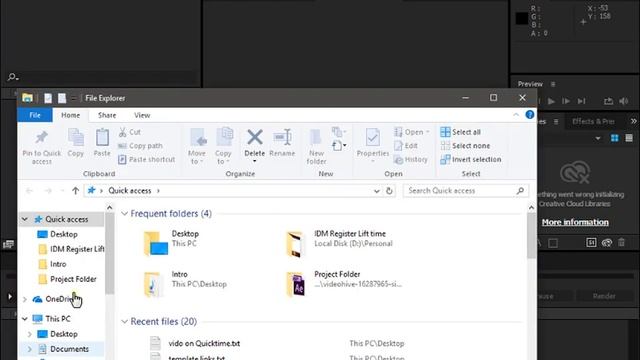The image size is (640, 360).
Task: Open the Easy access dropdown icon
Action: (x=339, y=145)
